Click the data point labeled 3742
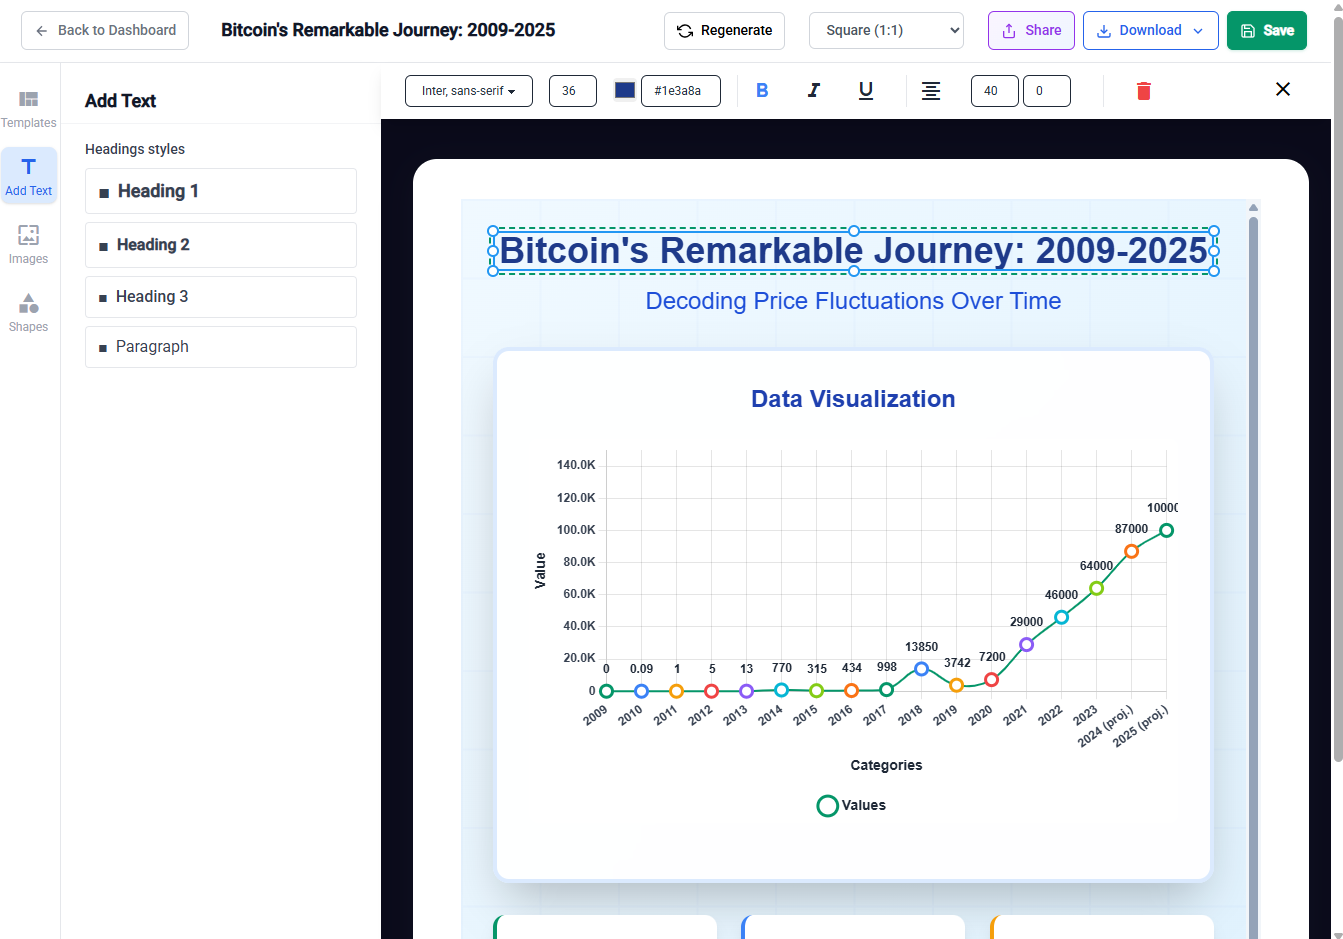This screenshot has height=939, width=1343. pos(956,685)
